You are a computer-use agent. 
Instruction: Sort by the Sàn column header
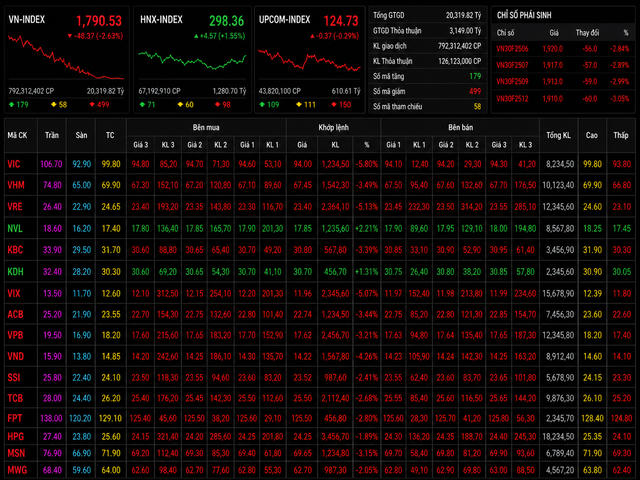click(81, 135)
